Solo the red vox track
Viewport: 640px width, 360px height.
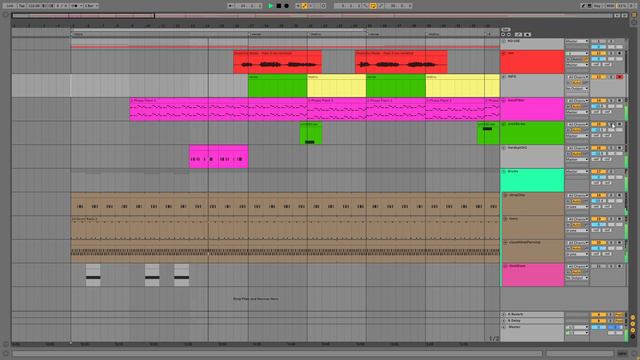coord(611,53)
